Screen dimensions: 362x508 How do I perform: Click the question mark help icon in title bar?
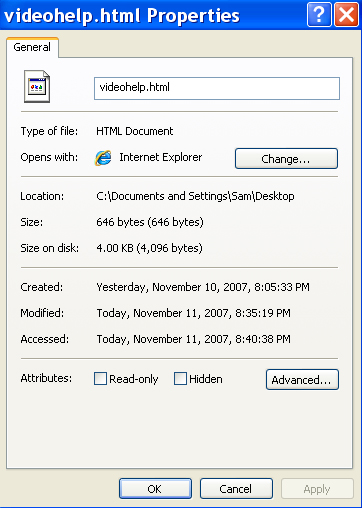(319, 14)
